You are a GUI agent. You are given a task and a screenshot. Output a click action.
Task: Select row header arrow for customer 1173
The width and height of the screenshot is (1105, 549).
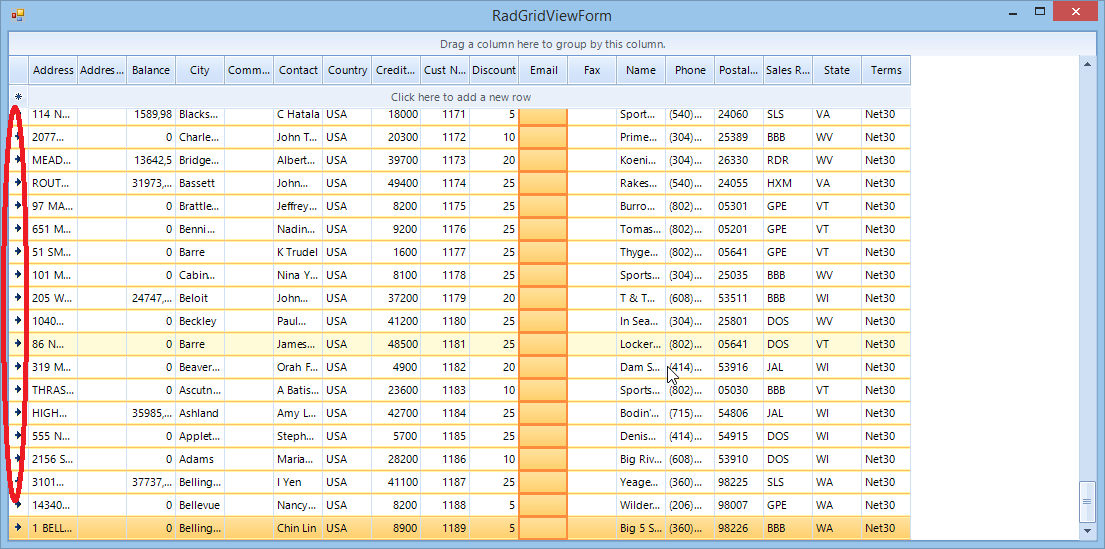(18, 160)
